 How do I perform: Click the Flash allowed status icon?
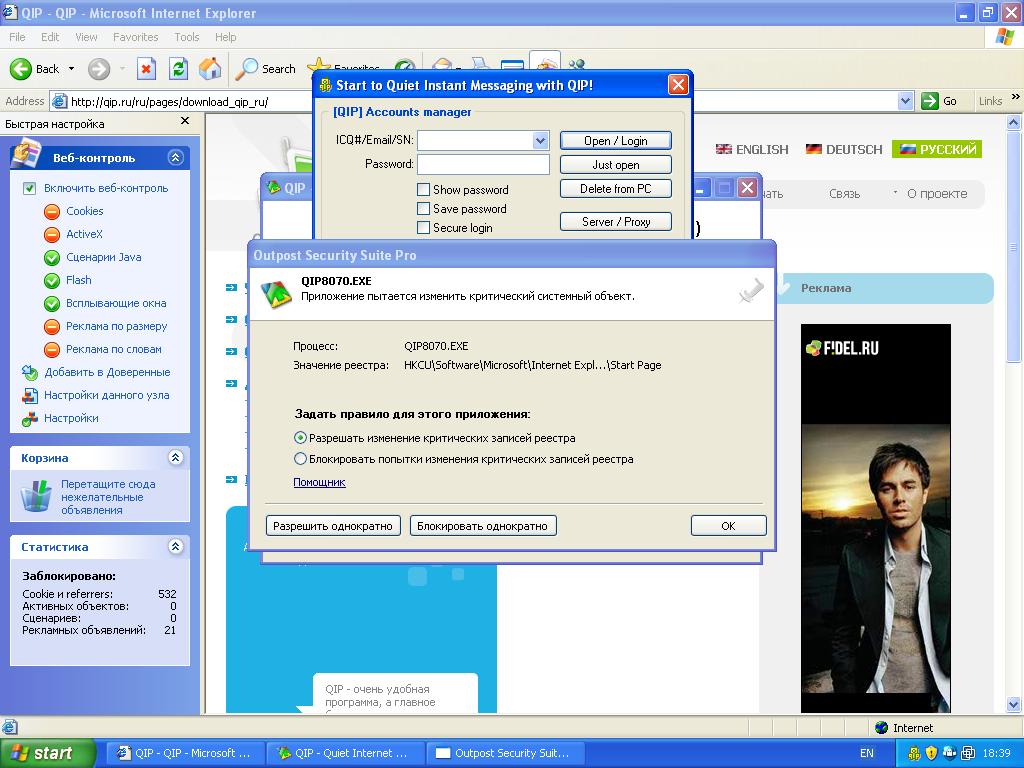(52, 280)
